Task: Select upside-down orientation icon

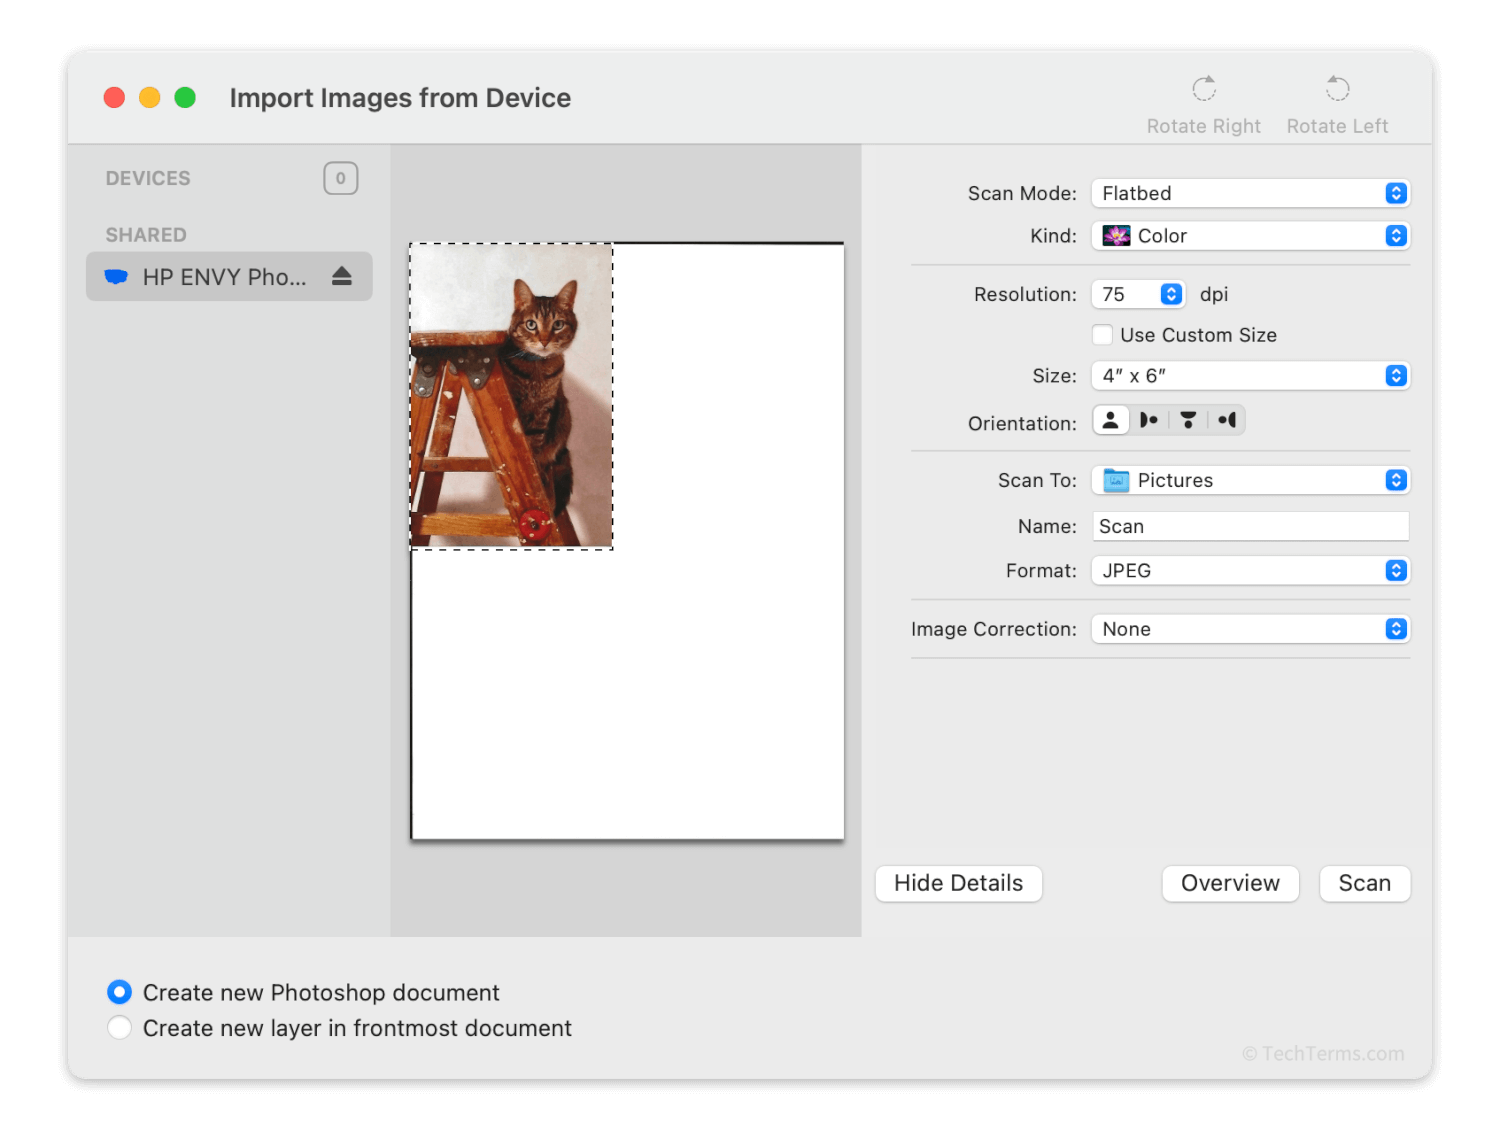Action: (x=1188, y=420)
